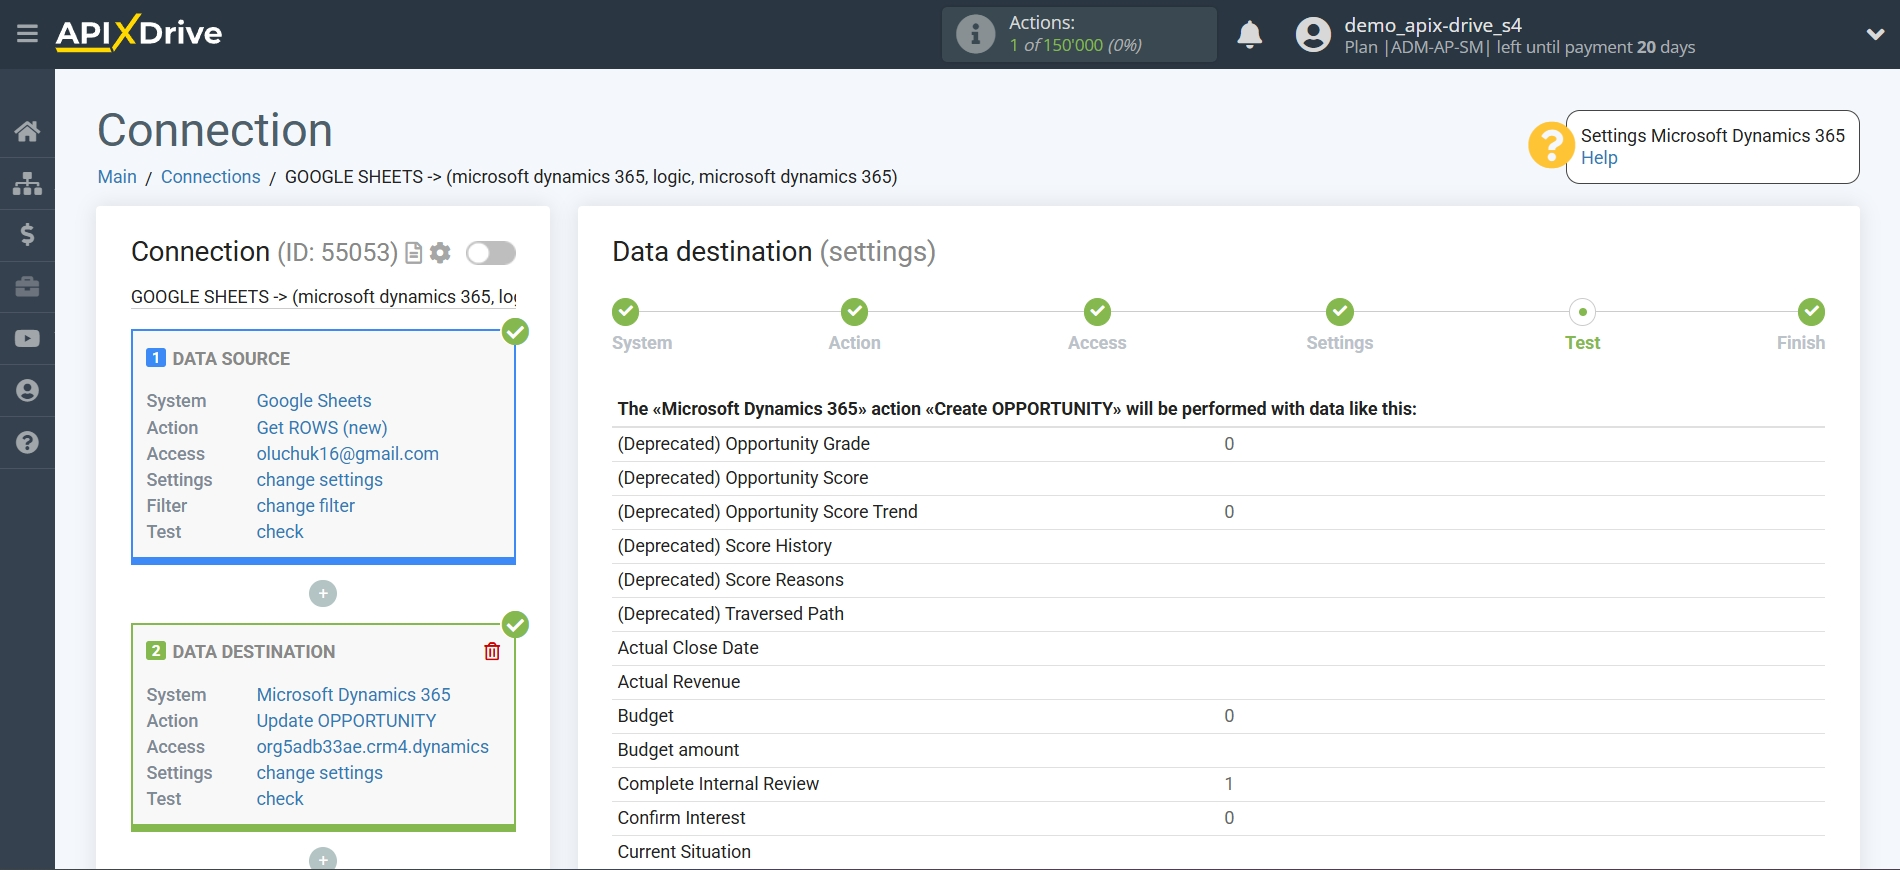Image resolution: width=1900 pixels, height=870 pixels.
Task: Click change filter in Data Source
Action: [306, 506]
